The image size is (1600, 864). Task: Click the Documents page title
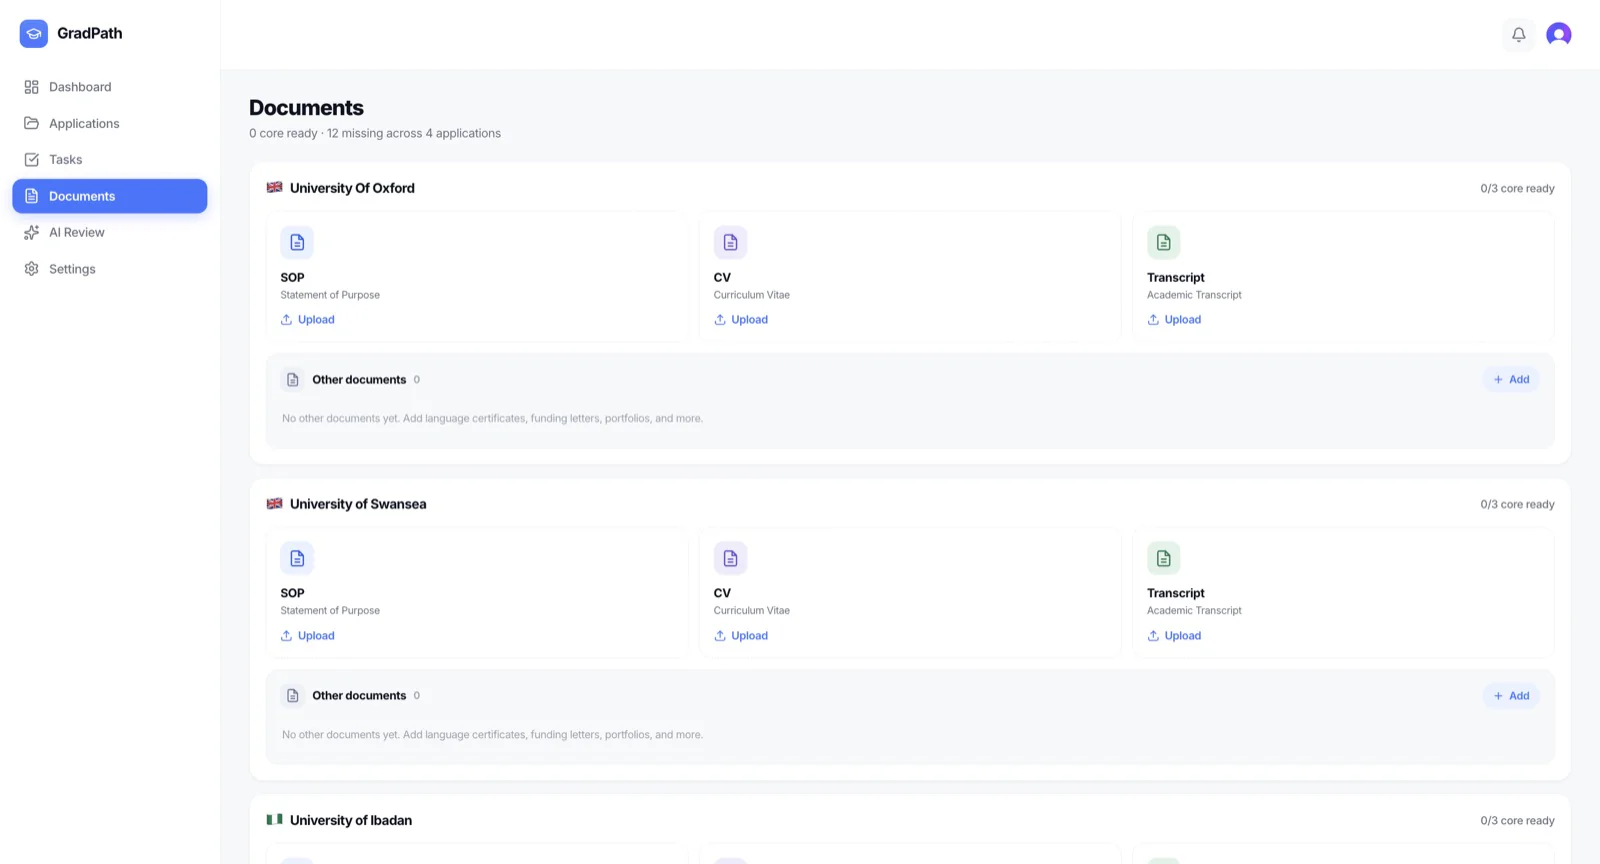pos(306,108)
